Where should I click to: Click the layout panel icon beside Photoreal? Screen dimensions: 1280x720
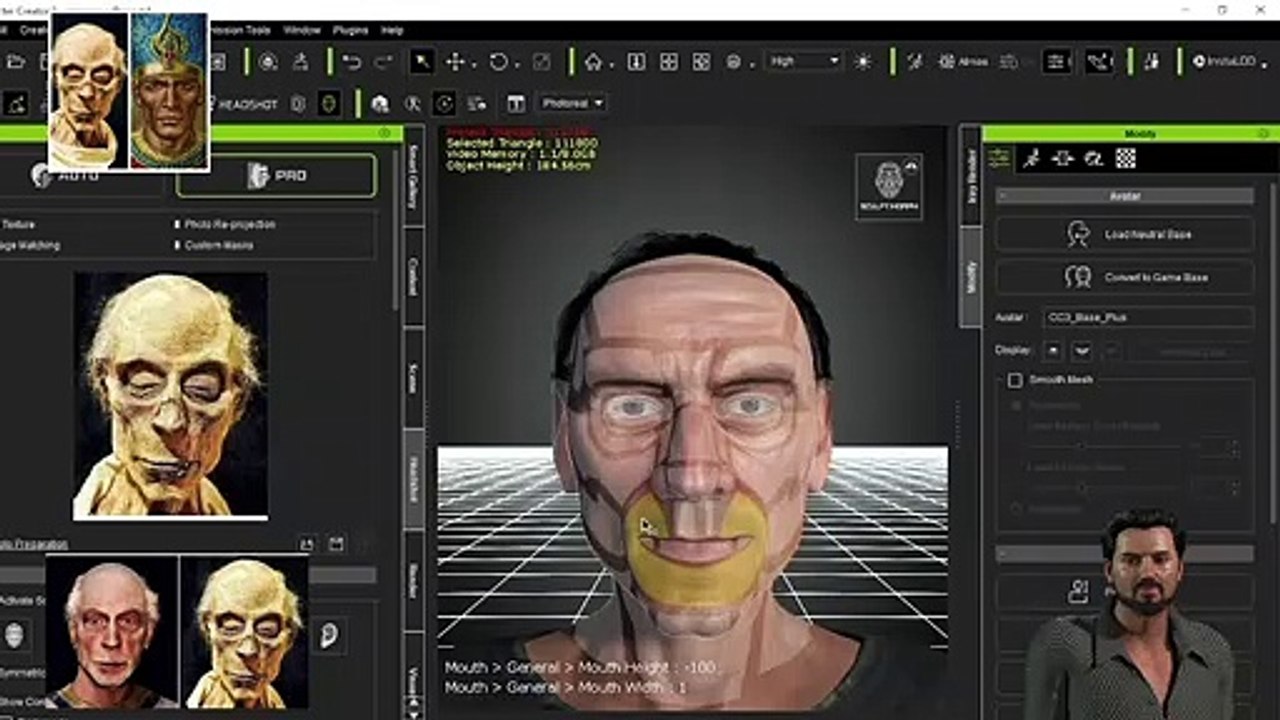(516, 103)
